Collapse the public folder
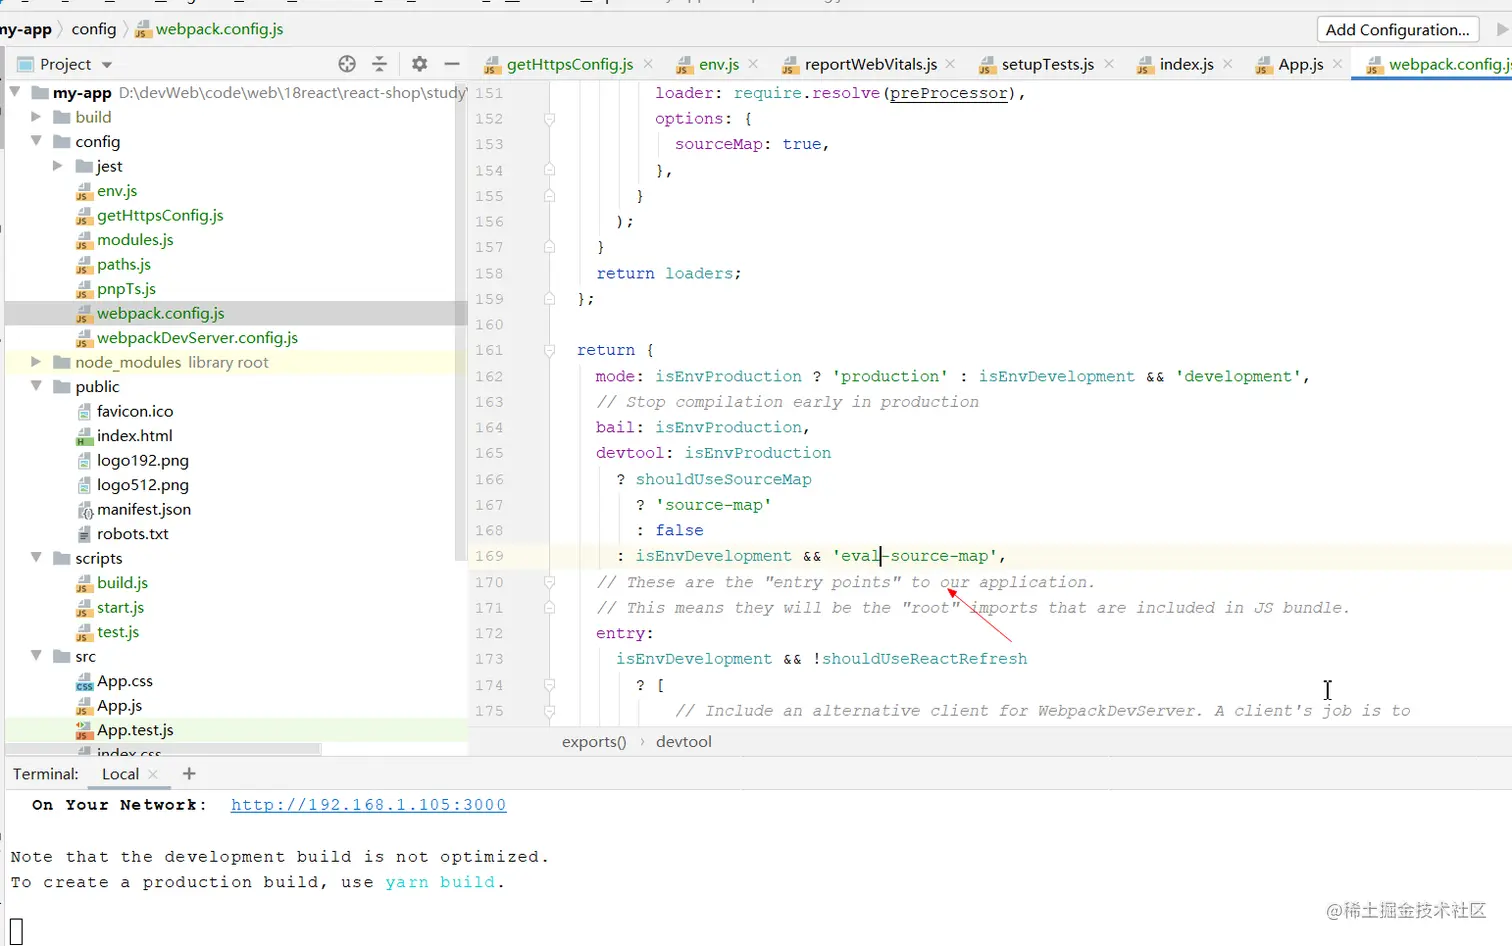 tap(36, 386)
